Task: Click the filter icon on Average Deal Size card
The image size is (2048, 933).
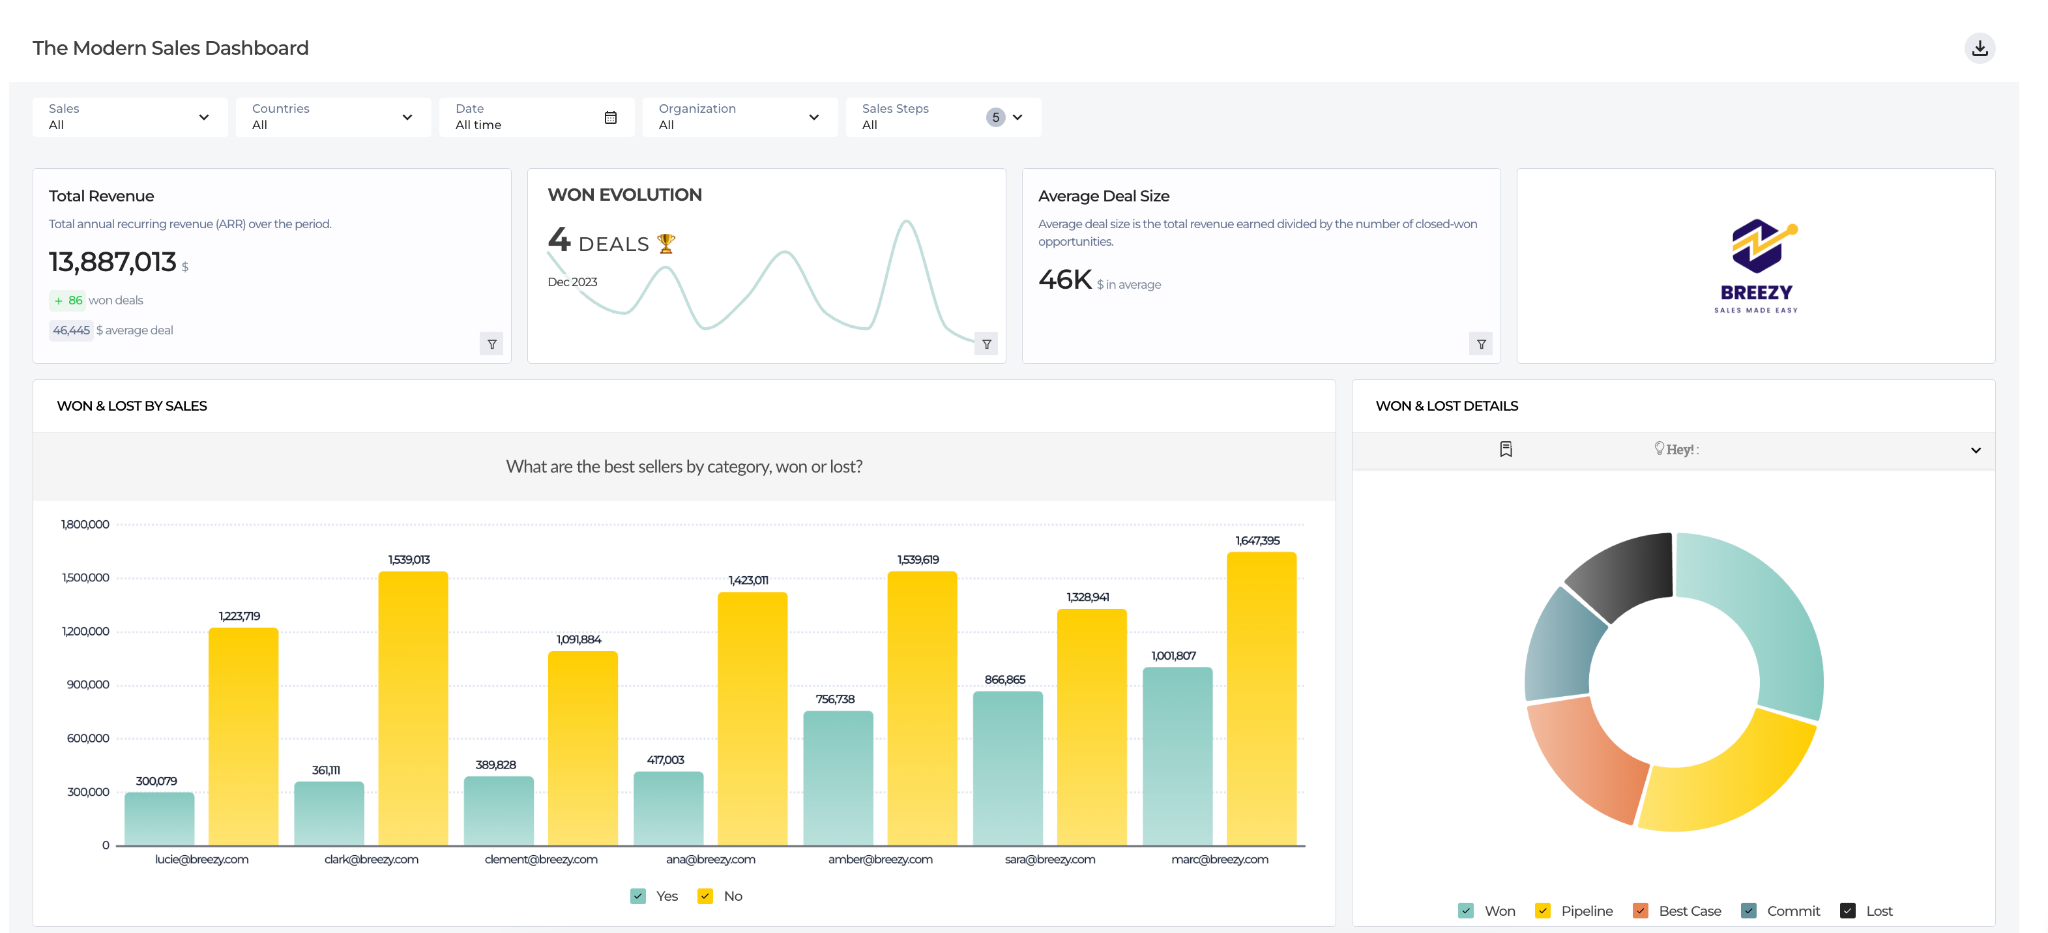Action: tap(1481, 343)
